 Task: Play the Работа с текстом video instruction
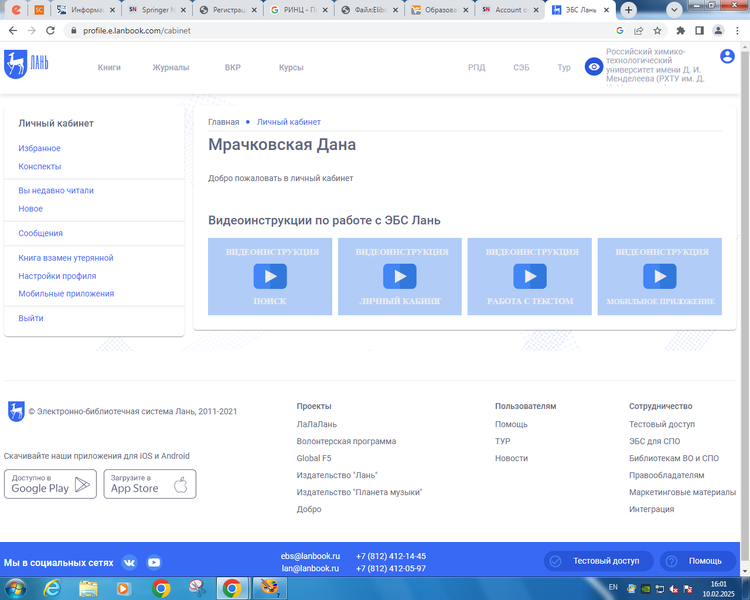click(530, 276)
